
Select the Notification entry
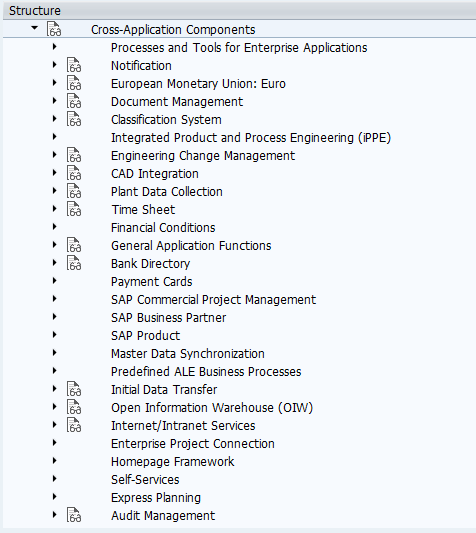(x=141, y=66)
